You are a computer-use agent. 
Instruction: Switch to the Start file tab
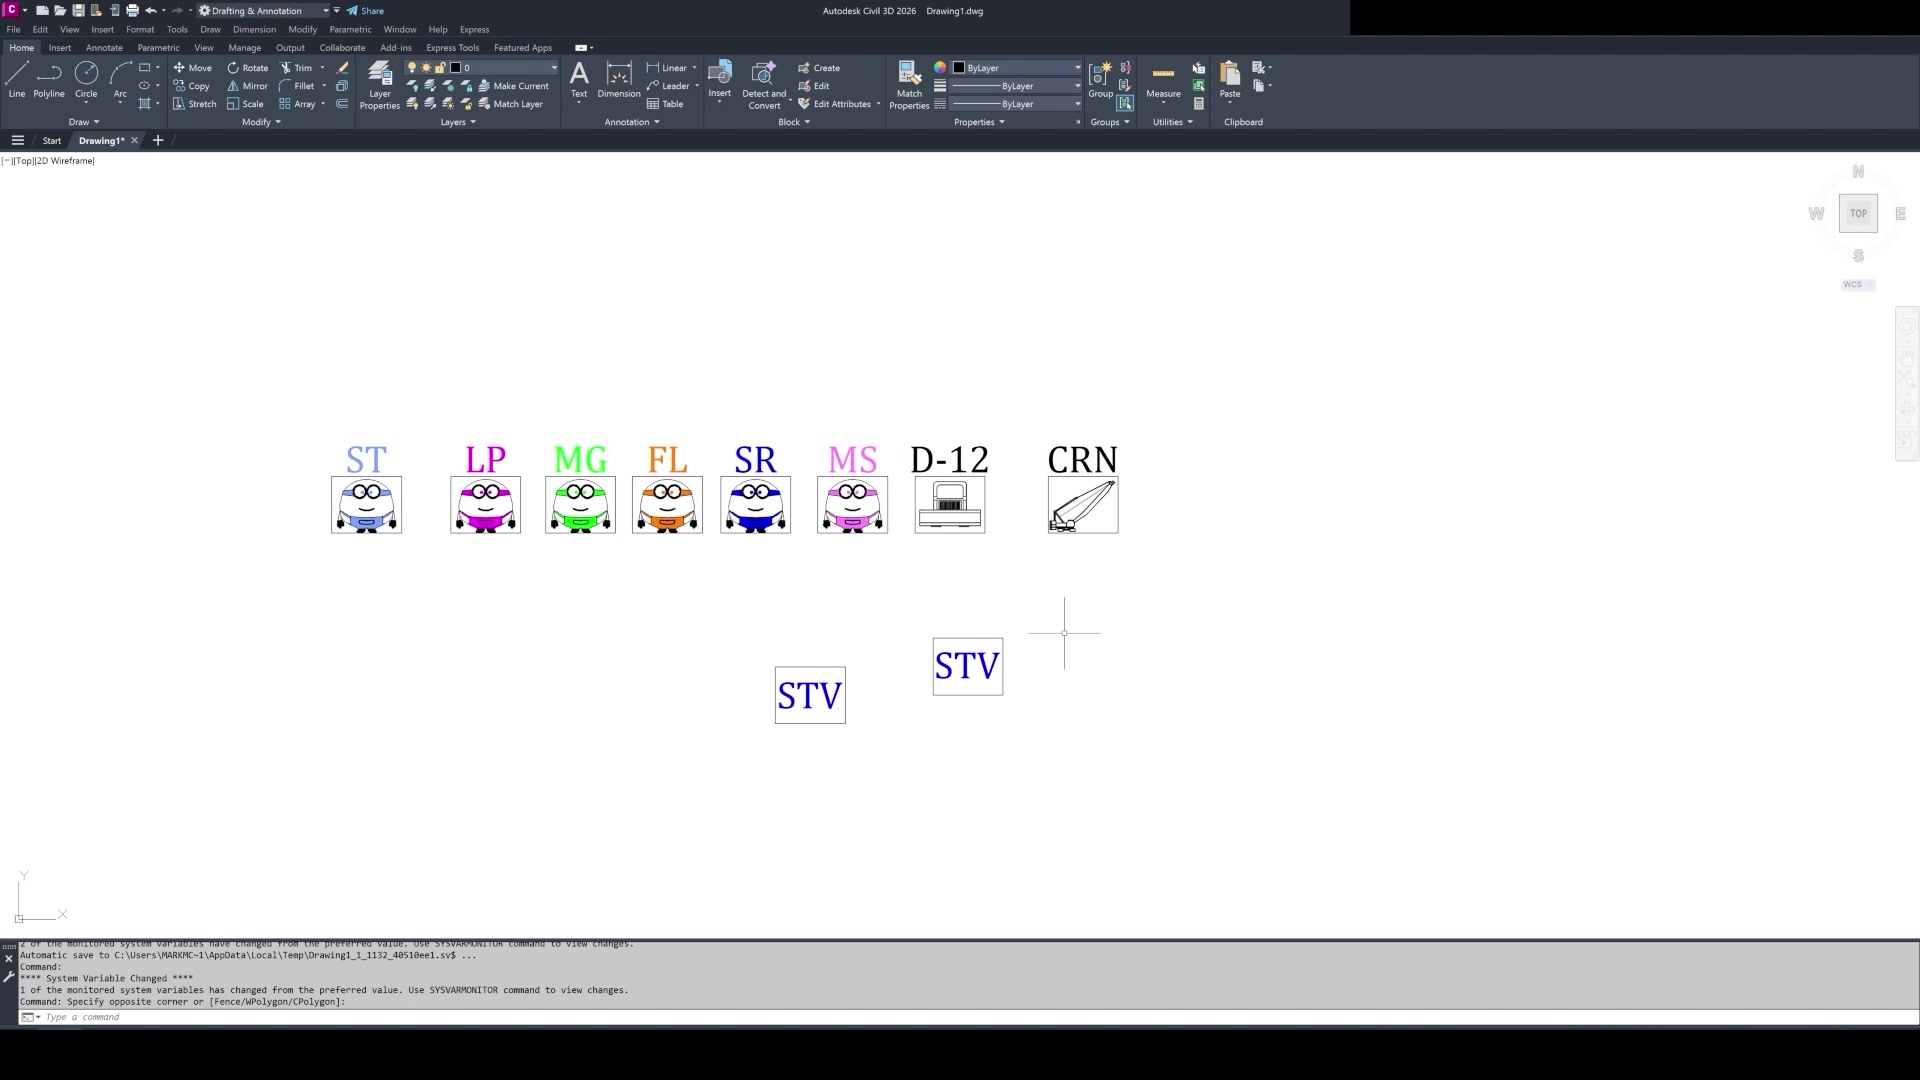[x=52, y=141]
